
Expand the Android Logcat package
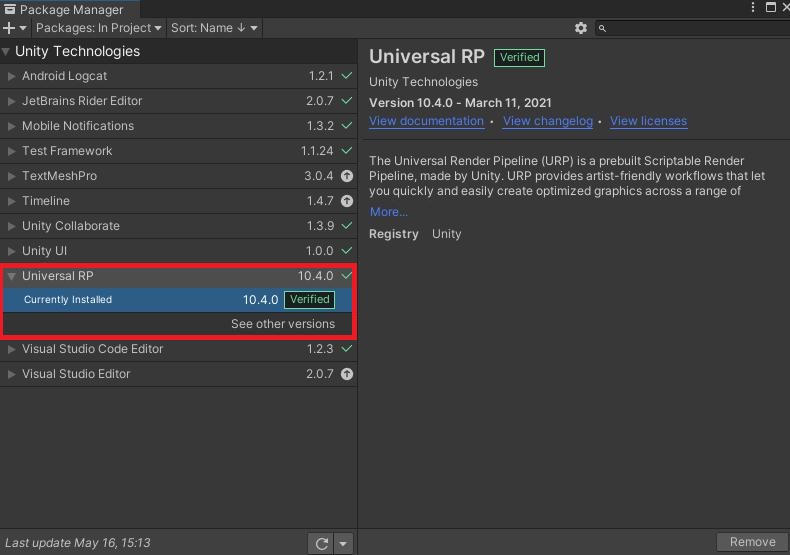point(11,76)
